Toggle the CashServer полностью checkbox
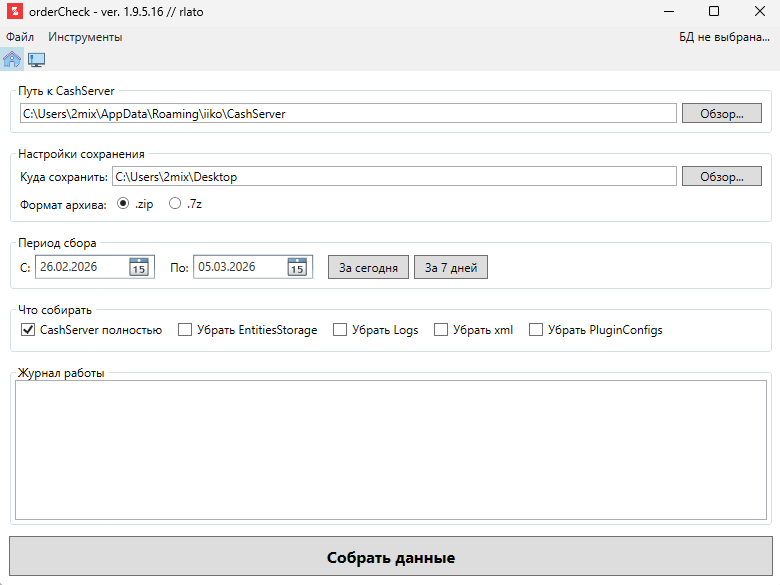This screenshot has height=585, width=780. [28, 330]
